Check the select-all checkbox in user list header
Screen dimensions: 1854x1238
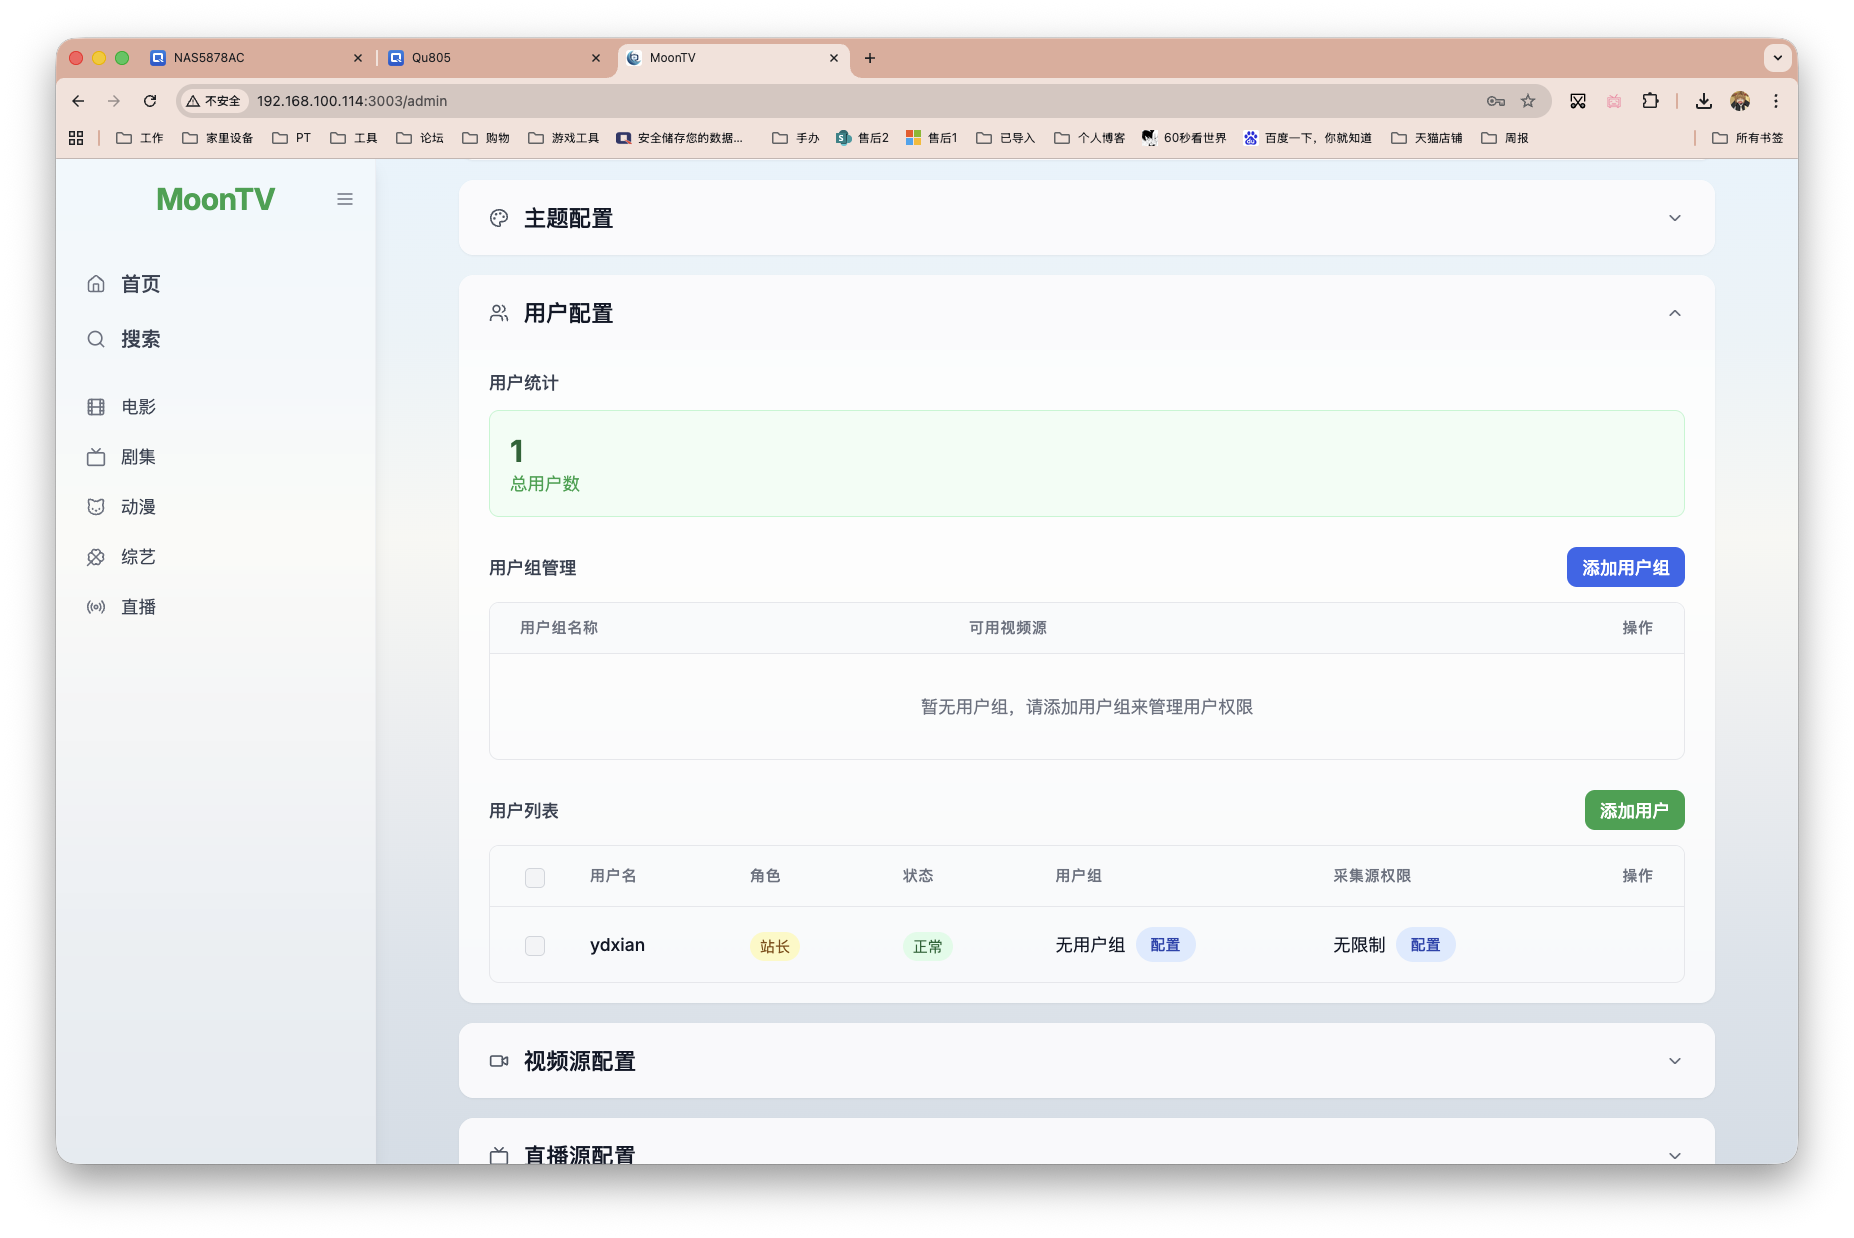535,877
